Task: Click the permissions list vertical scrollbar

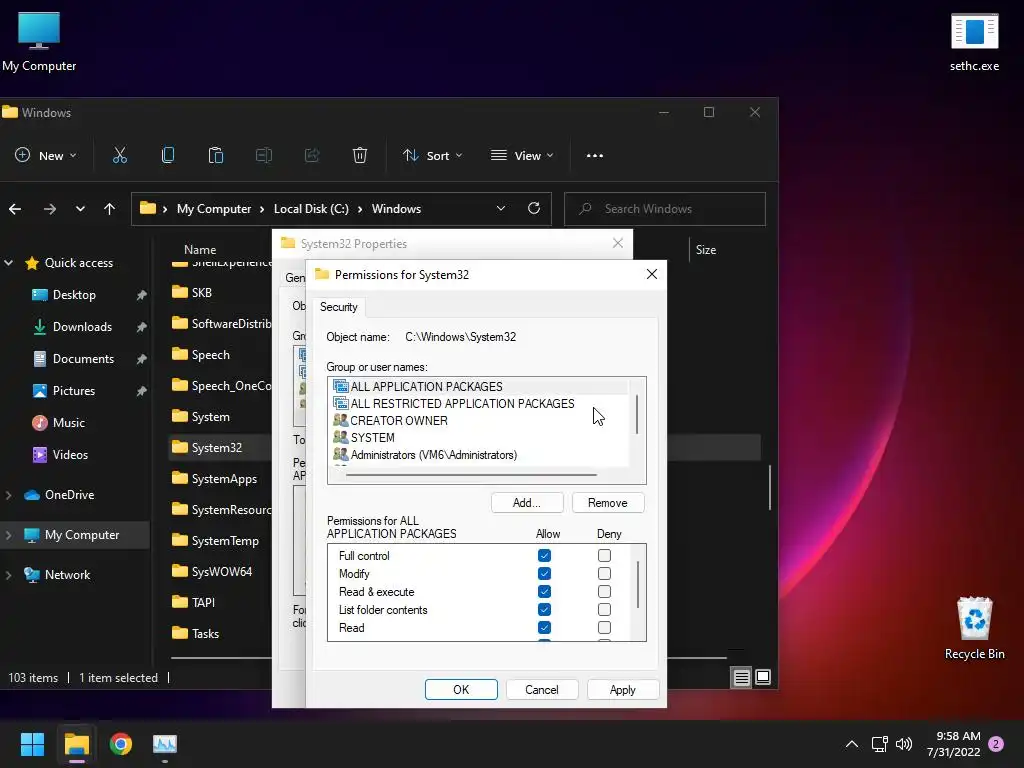Action: pos(637,584)
